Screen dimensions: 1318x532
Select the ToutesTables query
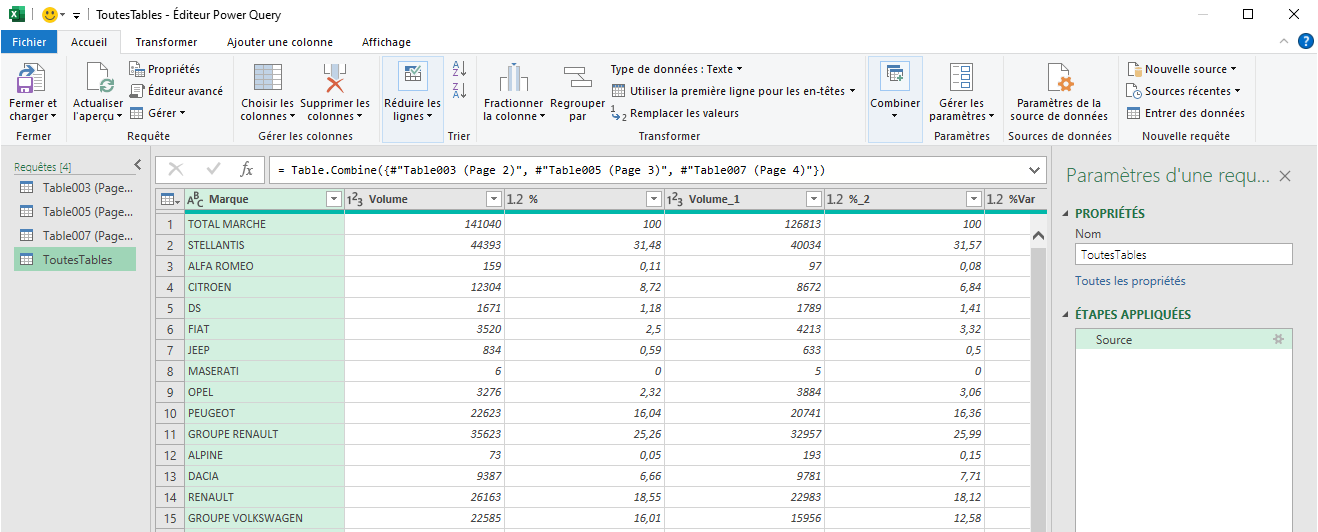pos(76,260)
